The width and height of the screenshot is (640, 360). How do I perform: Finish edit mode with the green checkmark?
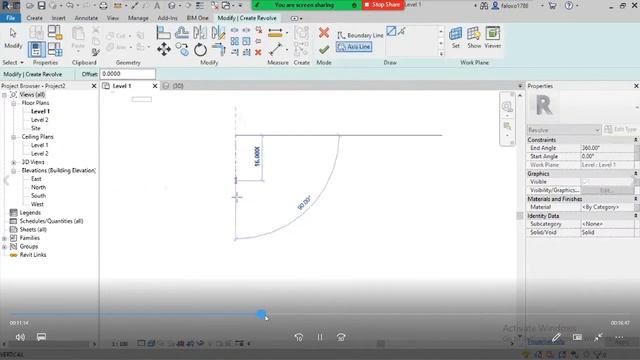(324, 50)
